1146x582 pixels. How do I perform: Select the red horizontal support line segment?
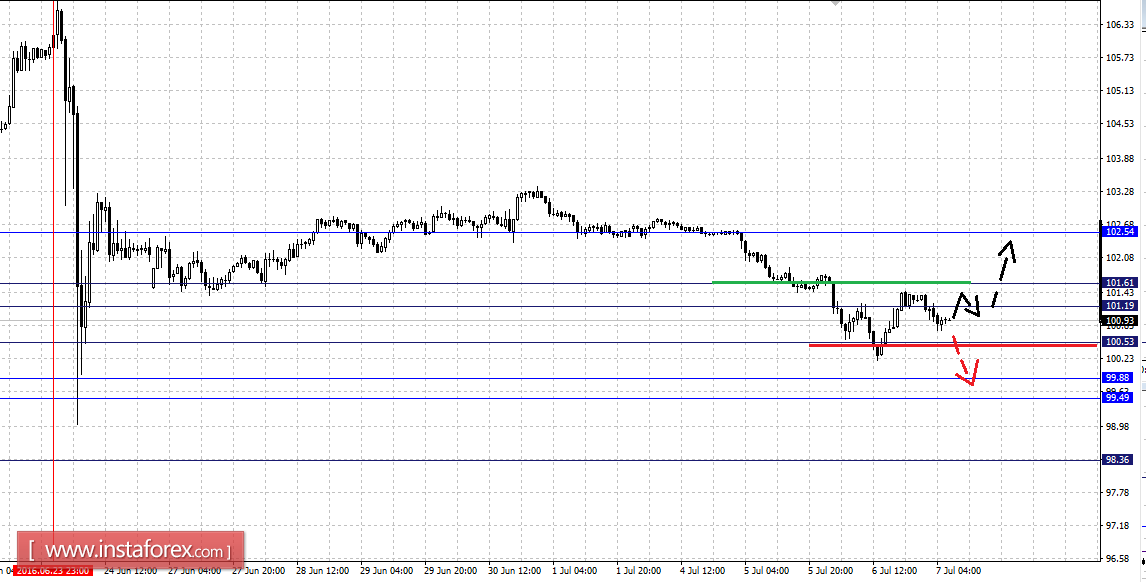[x=953, y=345]
